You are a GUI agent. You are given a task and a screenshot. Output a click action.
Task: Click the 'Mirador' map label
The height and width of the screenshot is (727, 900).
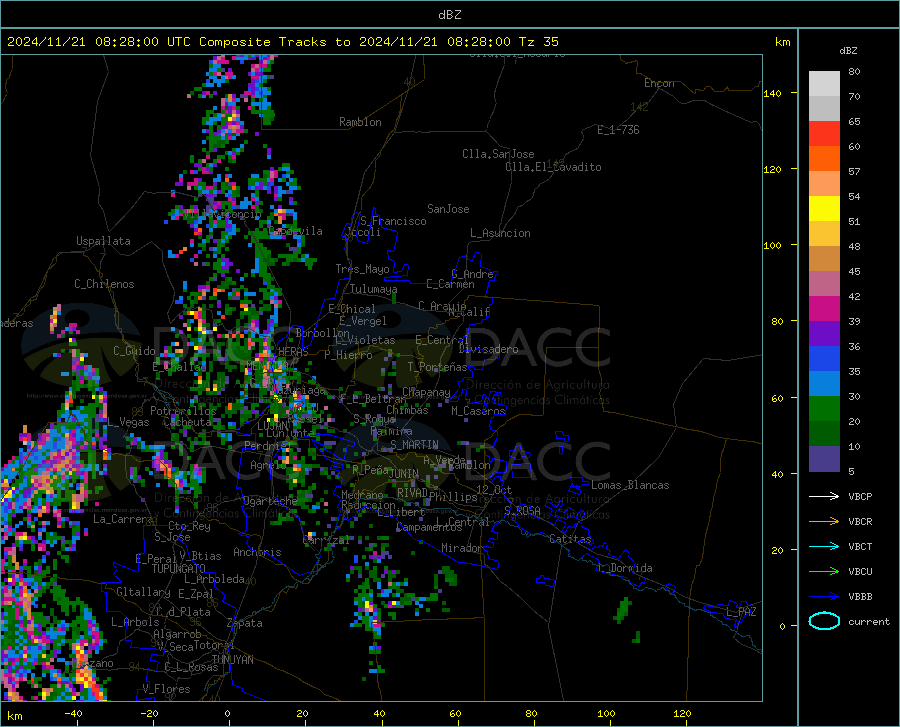(462, 548)
